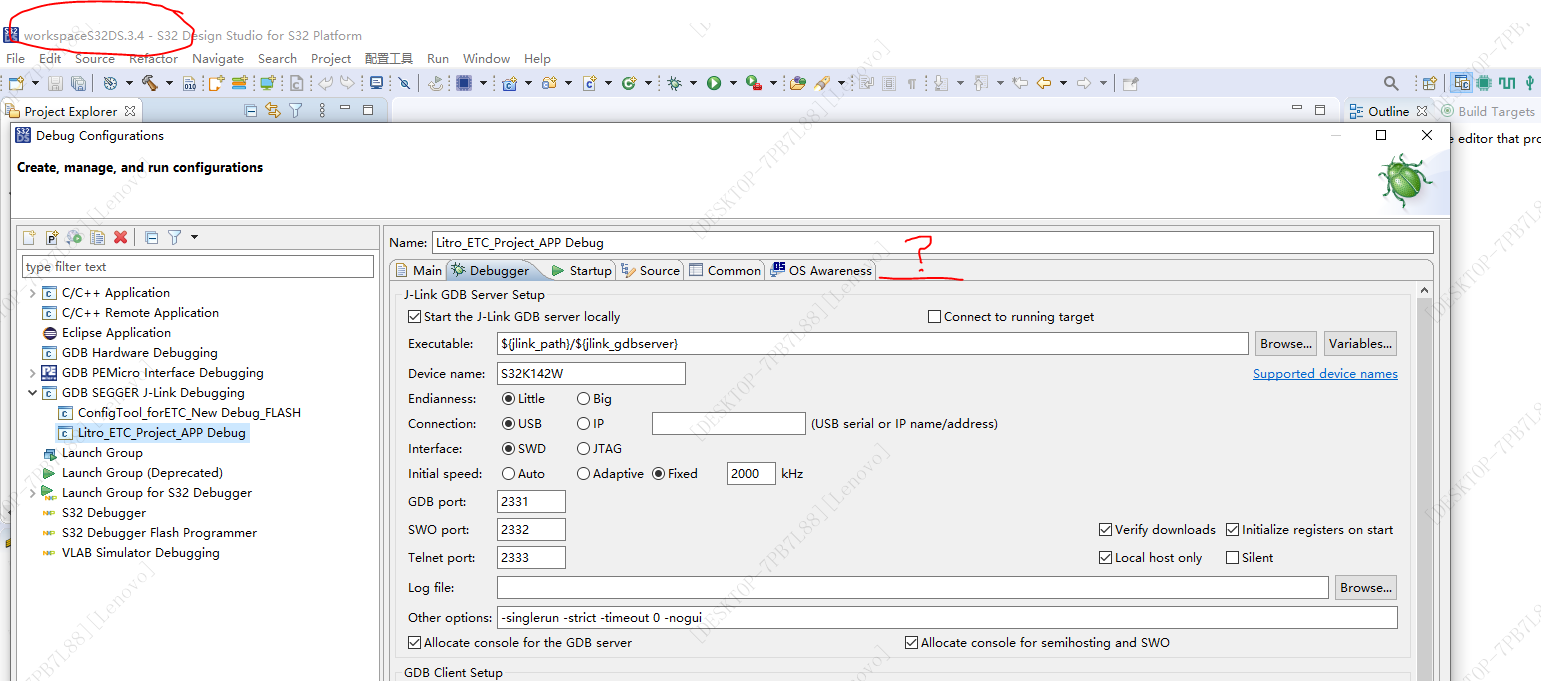The image size is (1541, 681).
Task: Click the Link with Editor icon in Project Explorer
Action: [x=273, y=111]
